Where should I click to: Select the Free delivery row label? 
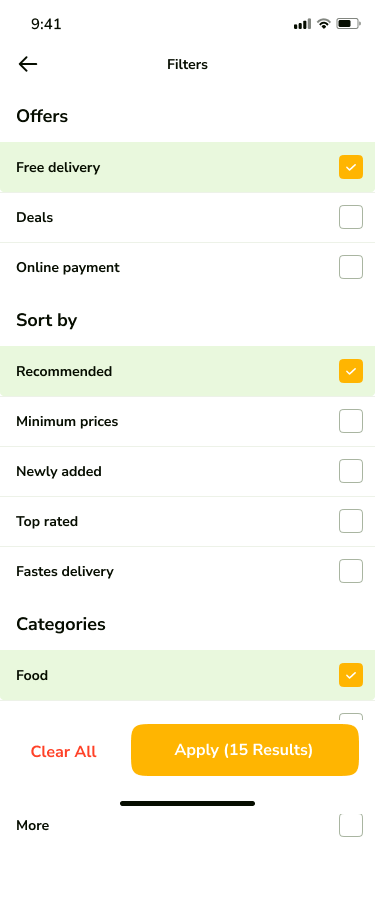click(x=58, y=167)
